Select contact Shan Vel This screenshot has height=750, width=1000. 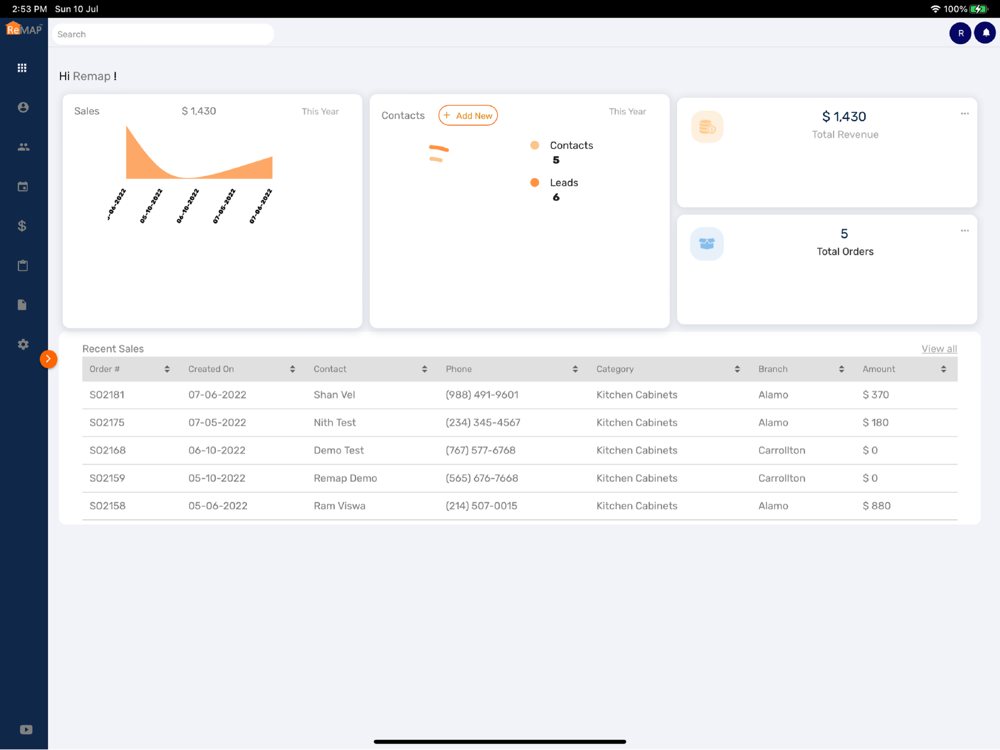click(x=334, y=395)
